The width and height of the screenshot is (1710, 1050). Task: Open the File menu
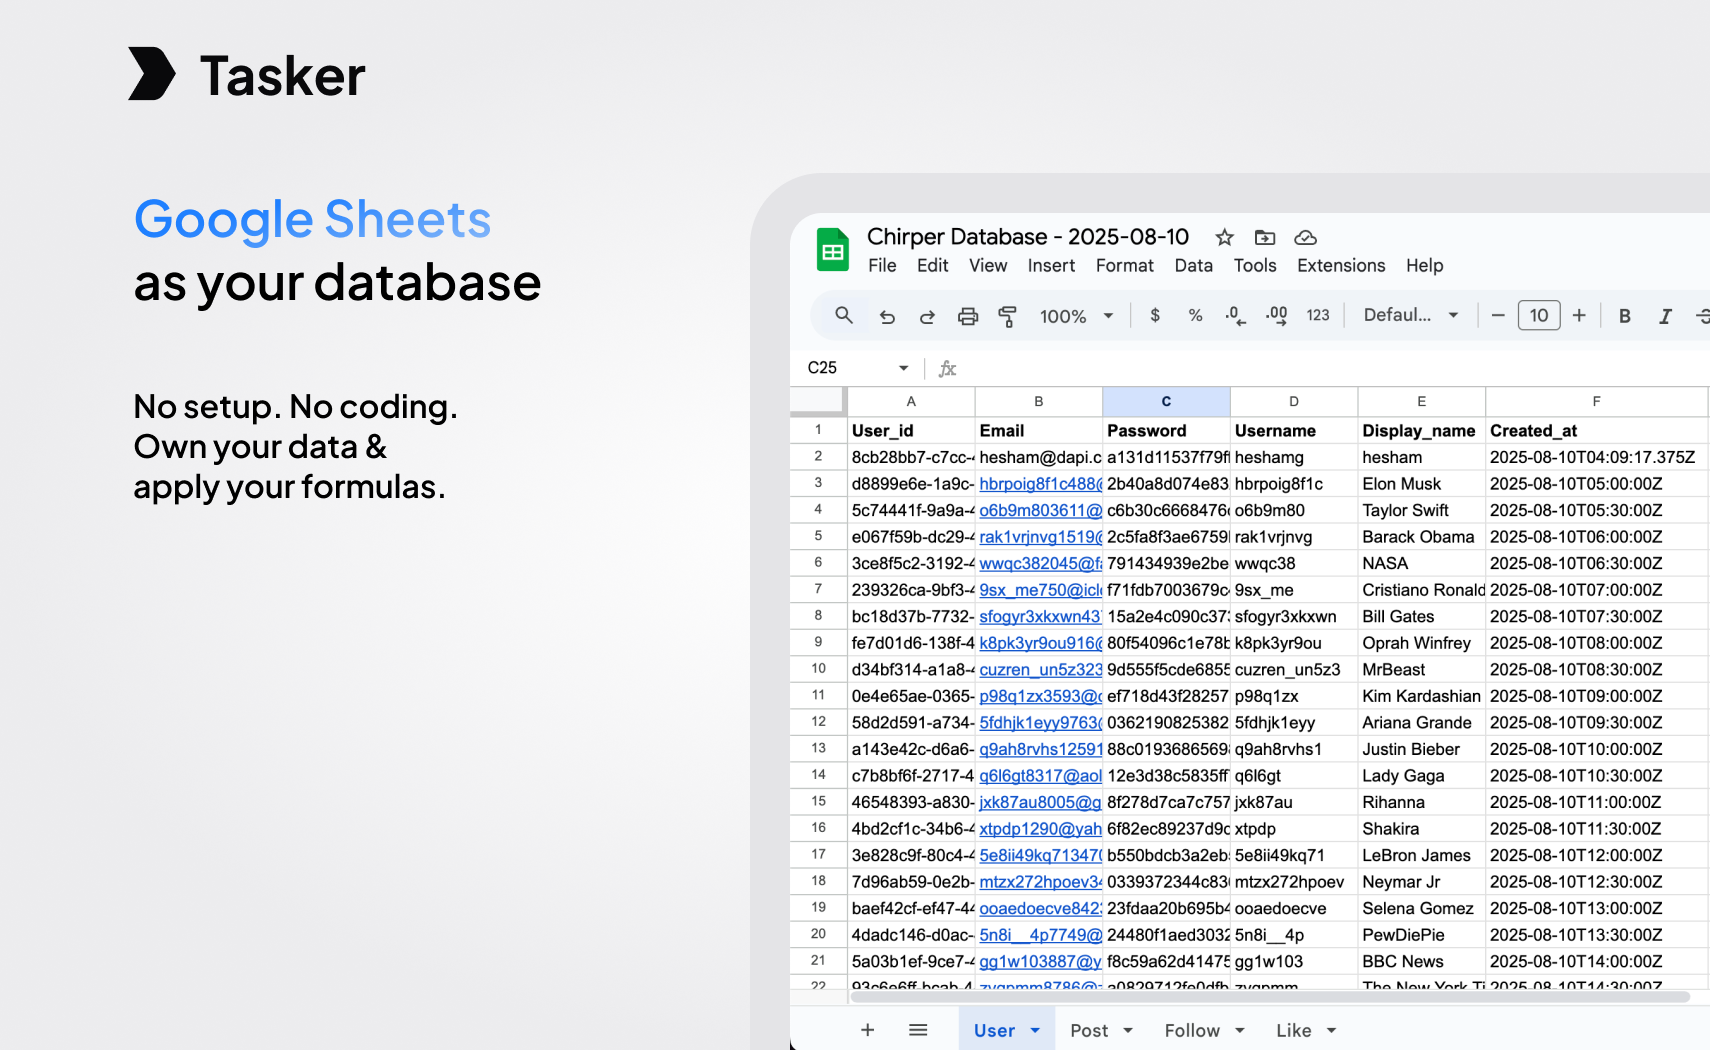tap(882, 266)
